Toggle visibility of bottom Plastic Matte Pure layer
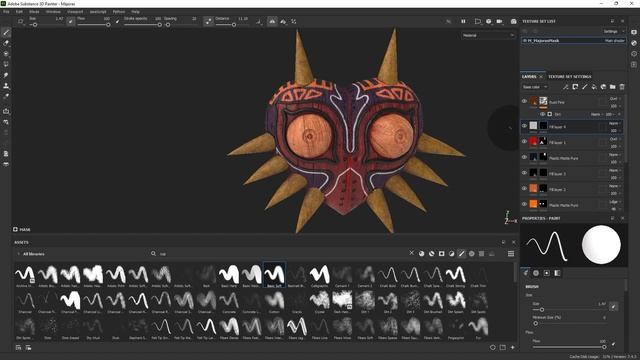 point(524,204)
